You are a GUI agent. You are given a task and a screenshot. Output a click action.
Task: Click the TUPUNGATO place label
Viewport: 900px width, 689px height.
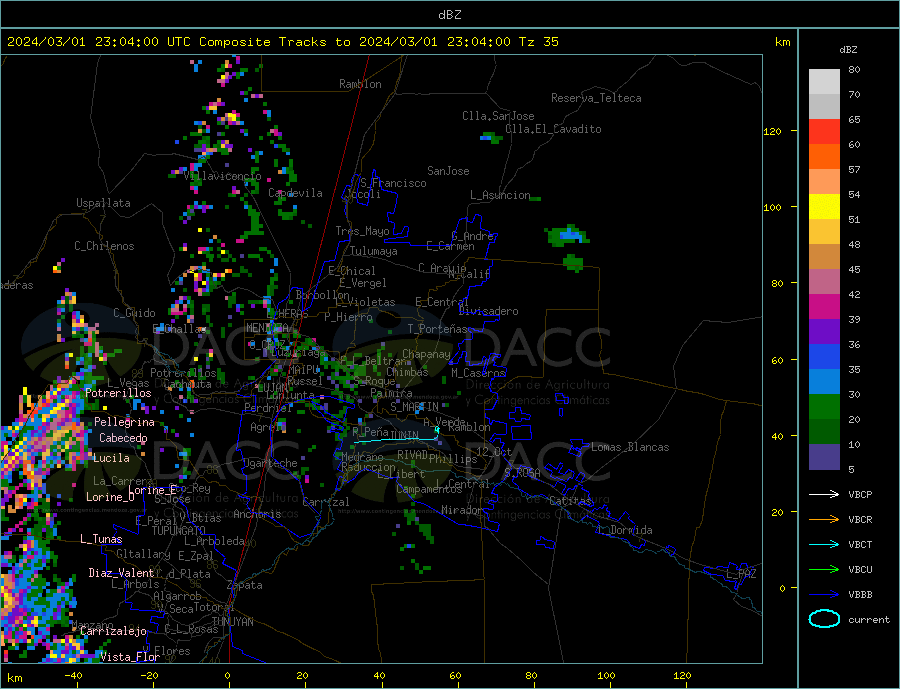pyautogui.click(x=178, y=531)
